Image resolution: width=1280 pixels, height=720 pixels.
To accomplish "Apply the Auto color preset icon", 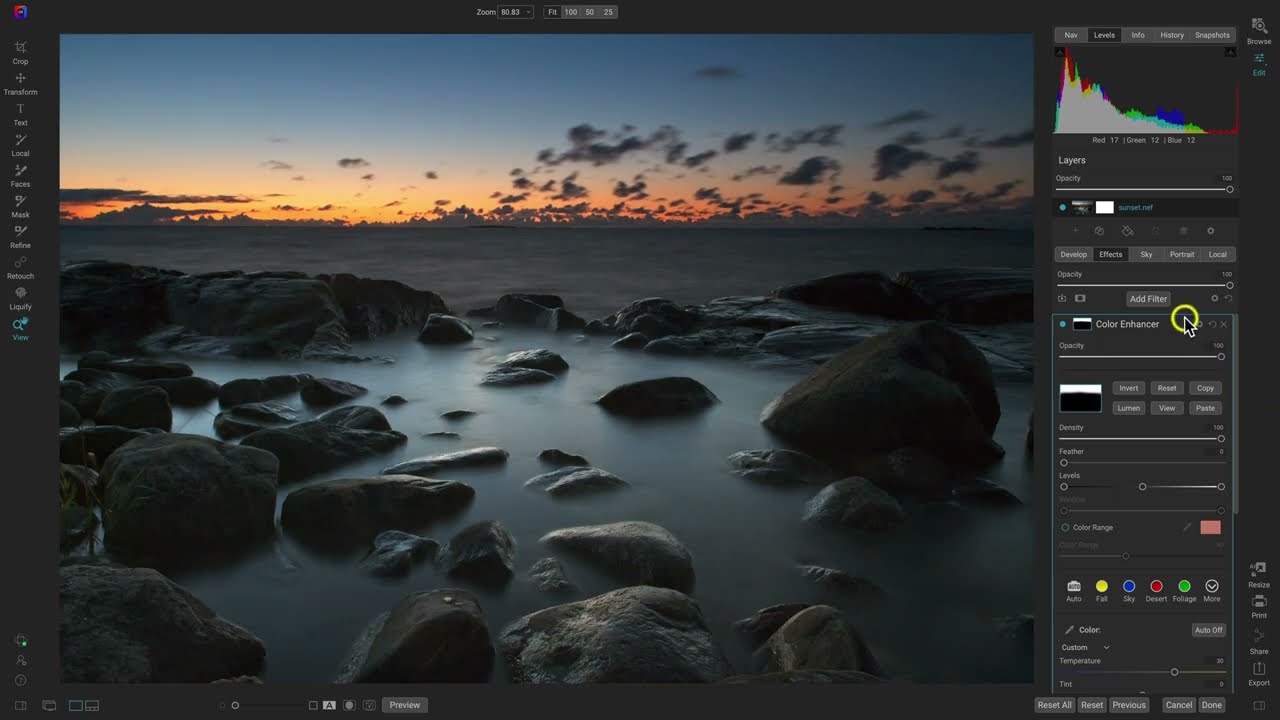I will pos(1074,586).
